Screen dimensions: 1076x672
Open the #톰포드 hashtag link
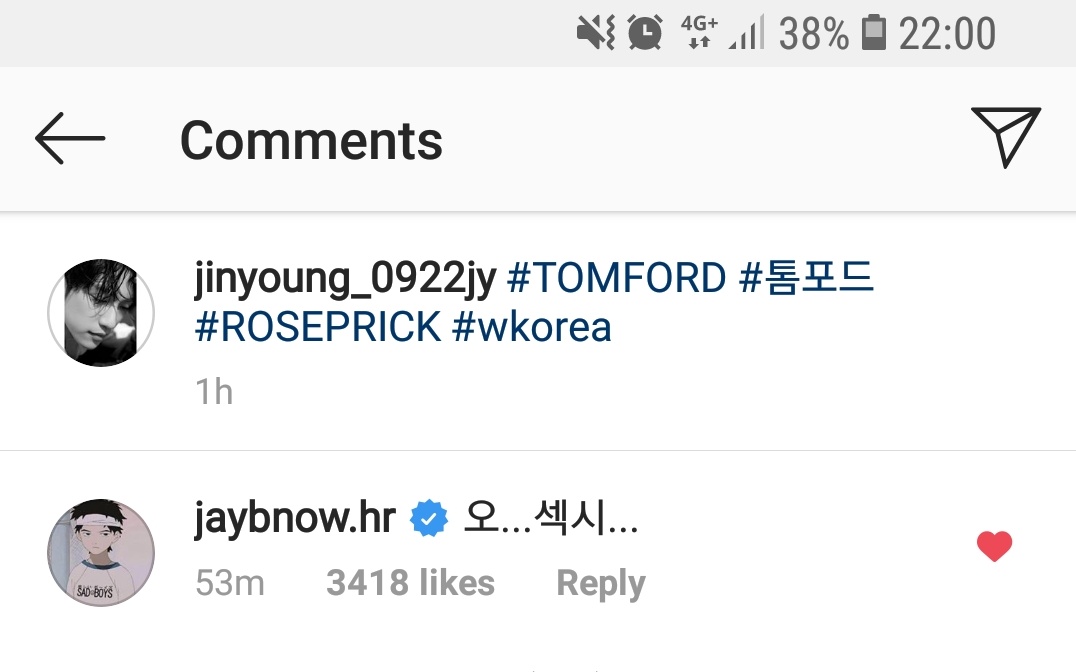click(806, 277)
